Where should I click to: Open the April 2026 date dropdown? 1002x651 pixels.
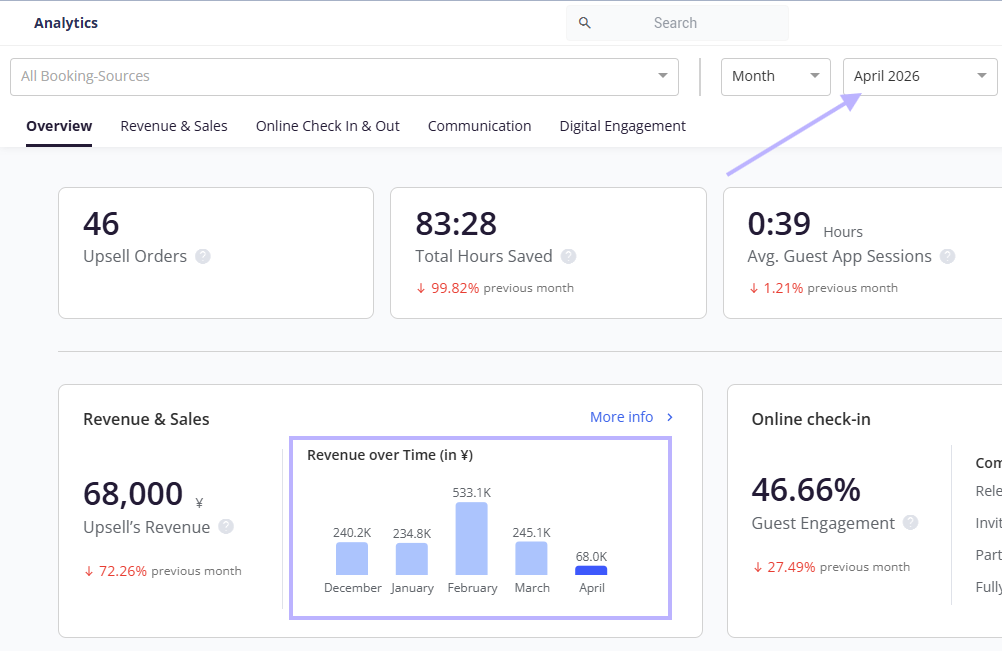(x=920, y=77)
